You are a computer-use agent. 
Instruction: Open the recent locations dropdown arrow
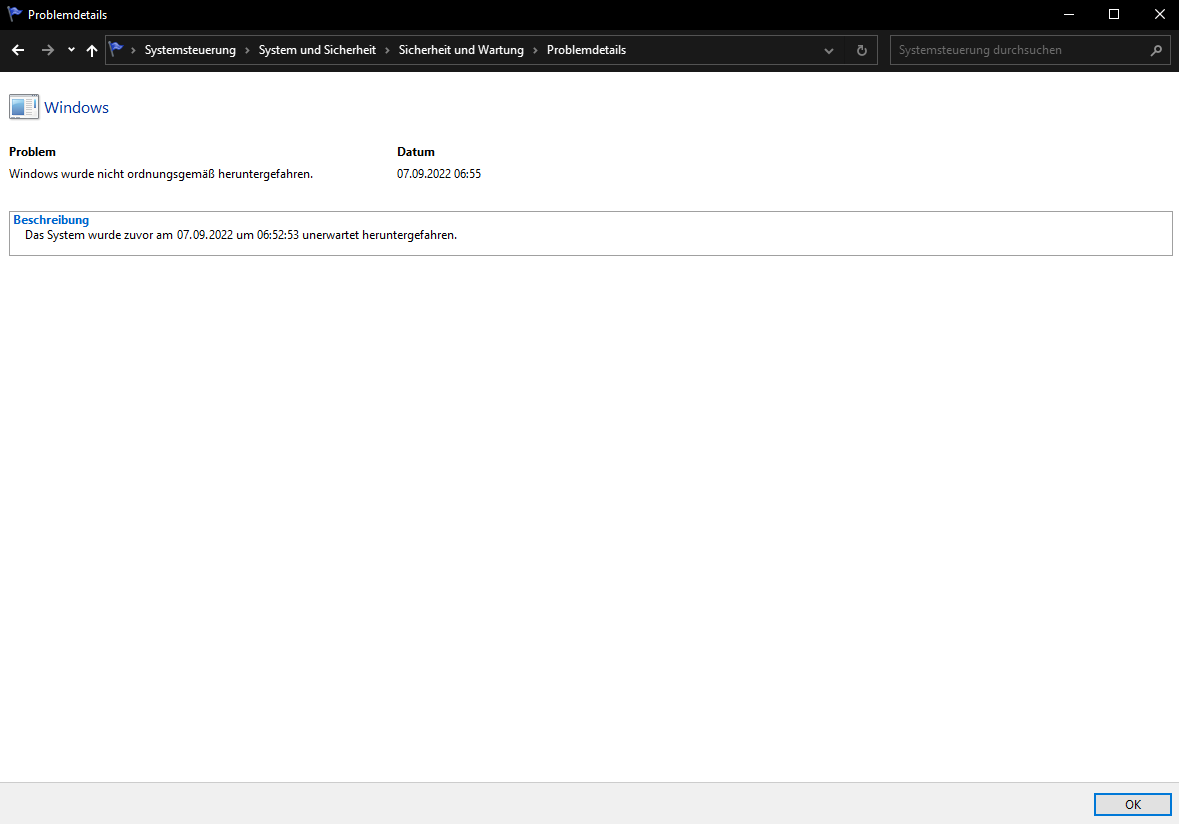coord(71,50)
